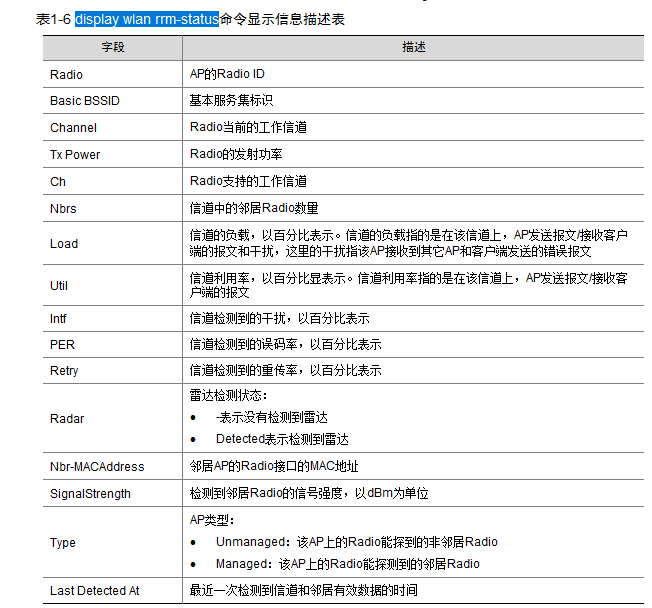
Task: Select the Radio field cell
Action: (x=113, y=74)
